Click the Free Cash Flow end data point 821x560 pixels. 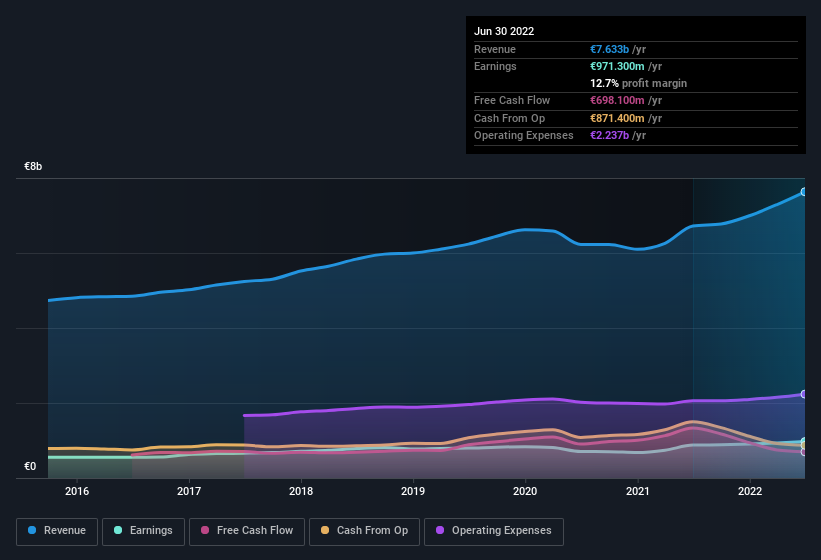pos(803,452)
